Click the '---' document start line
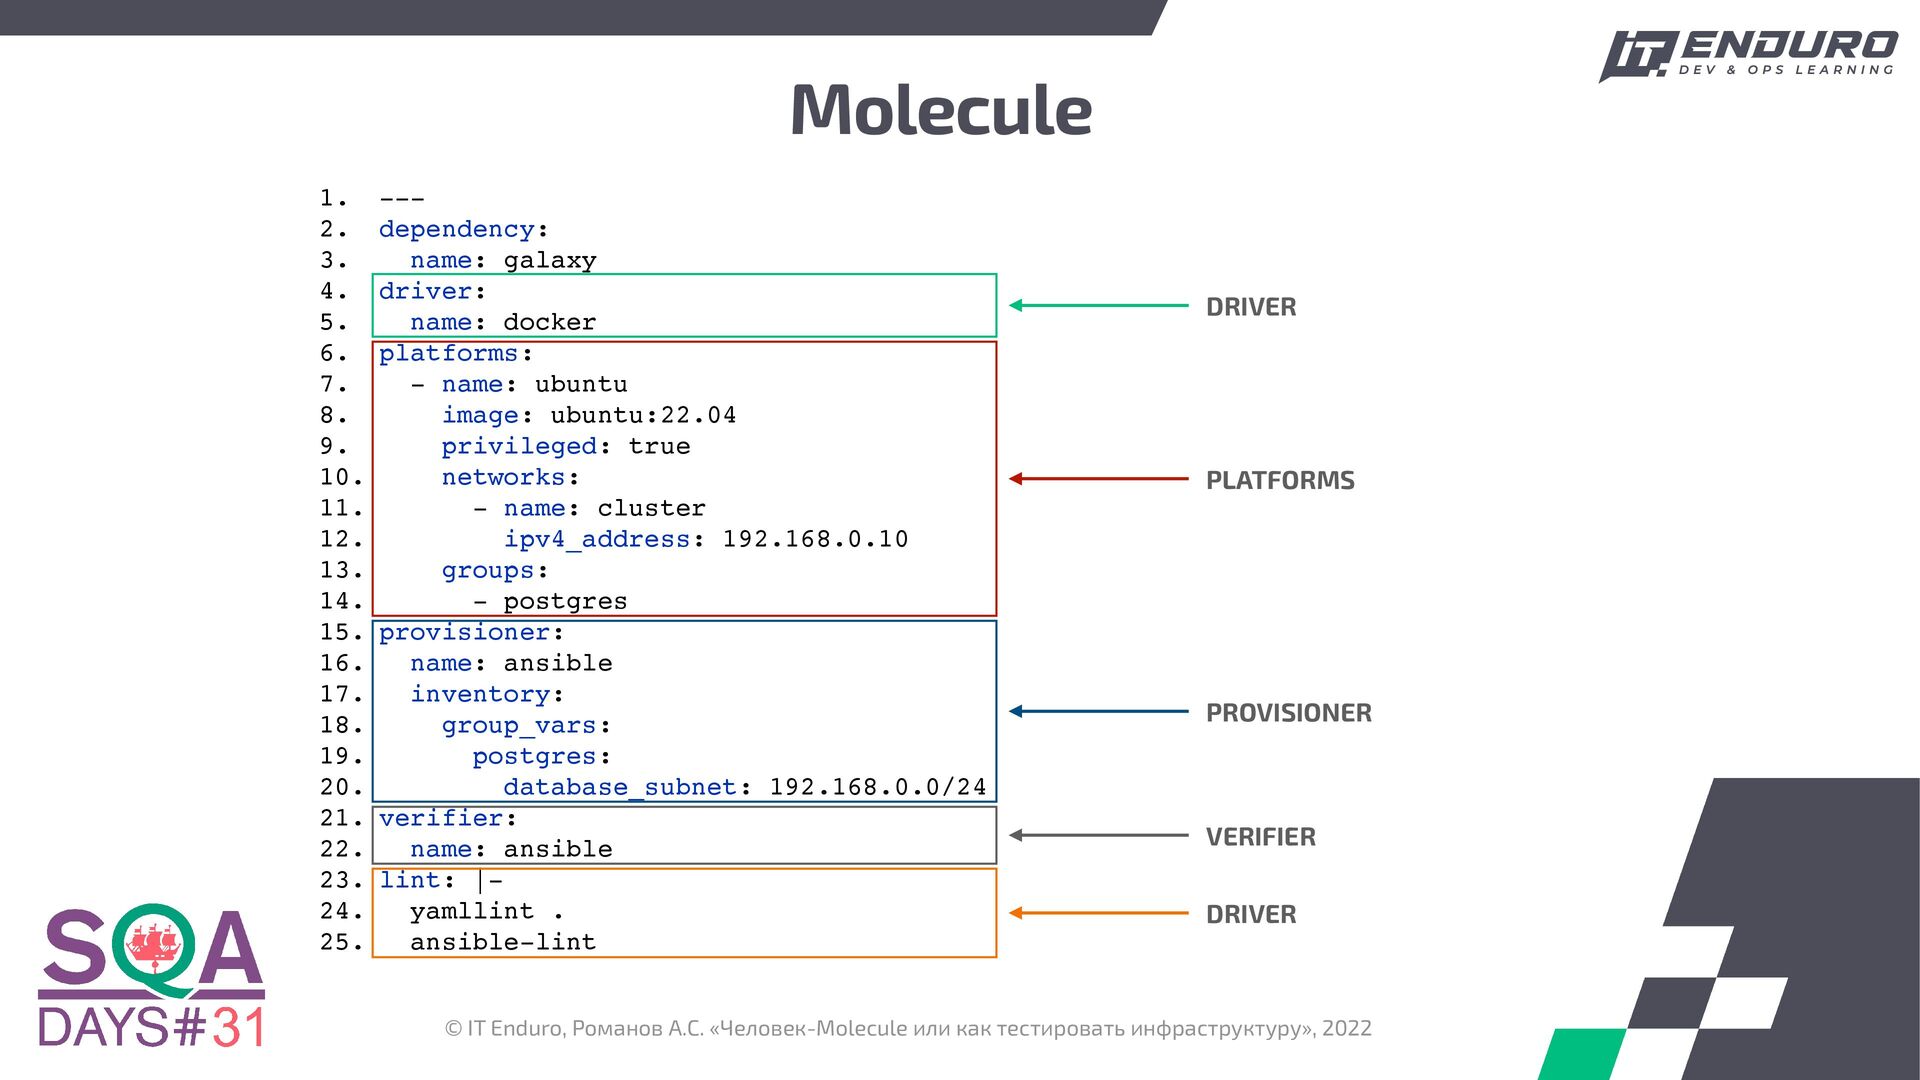The height and width of the screenshot is (1080, 1920). (402, 199)
